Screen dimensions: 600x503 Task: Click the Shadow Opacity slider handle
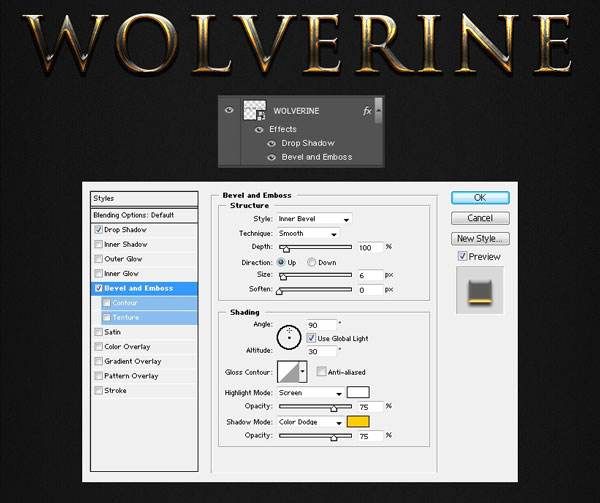coord(334,438)
